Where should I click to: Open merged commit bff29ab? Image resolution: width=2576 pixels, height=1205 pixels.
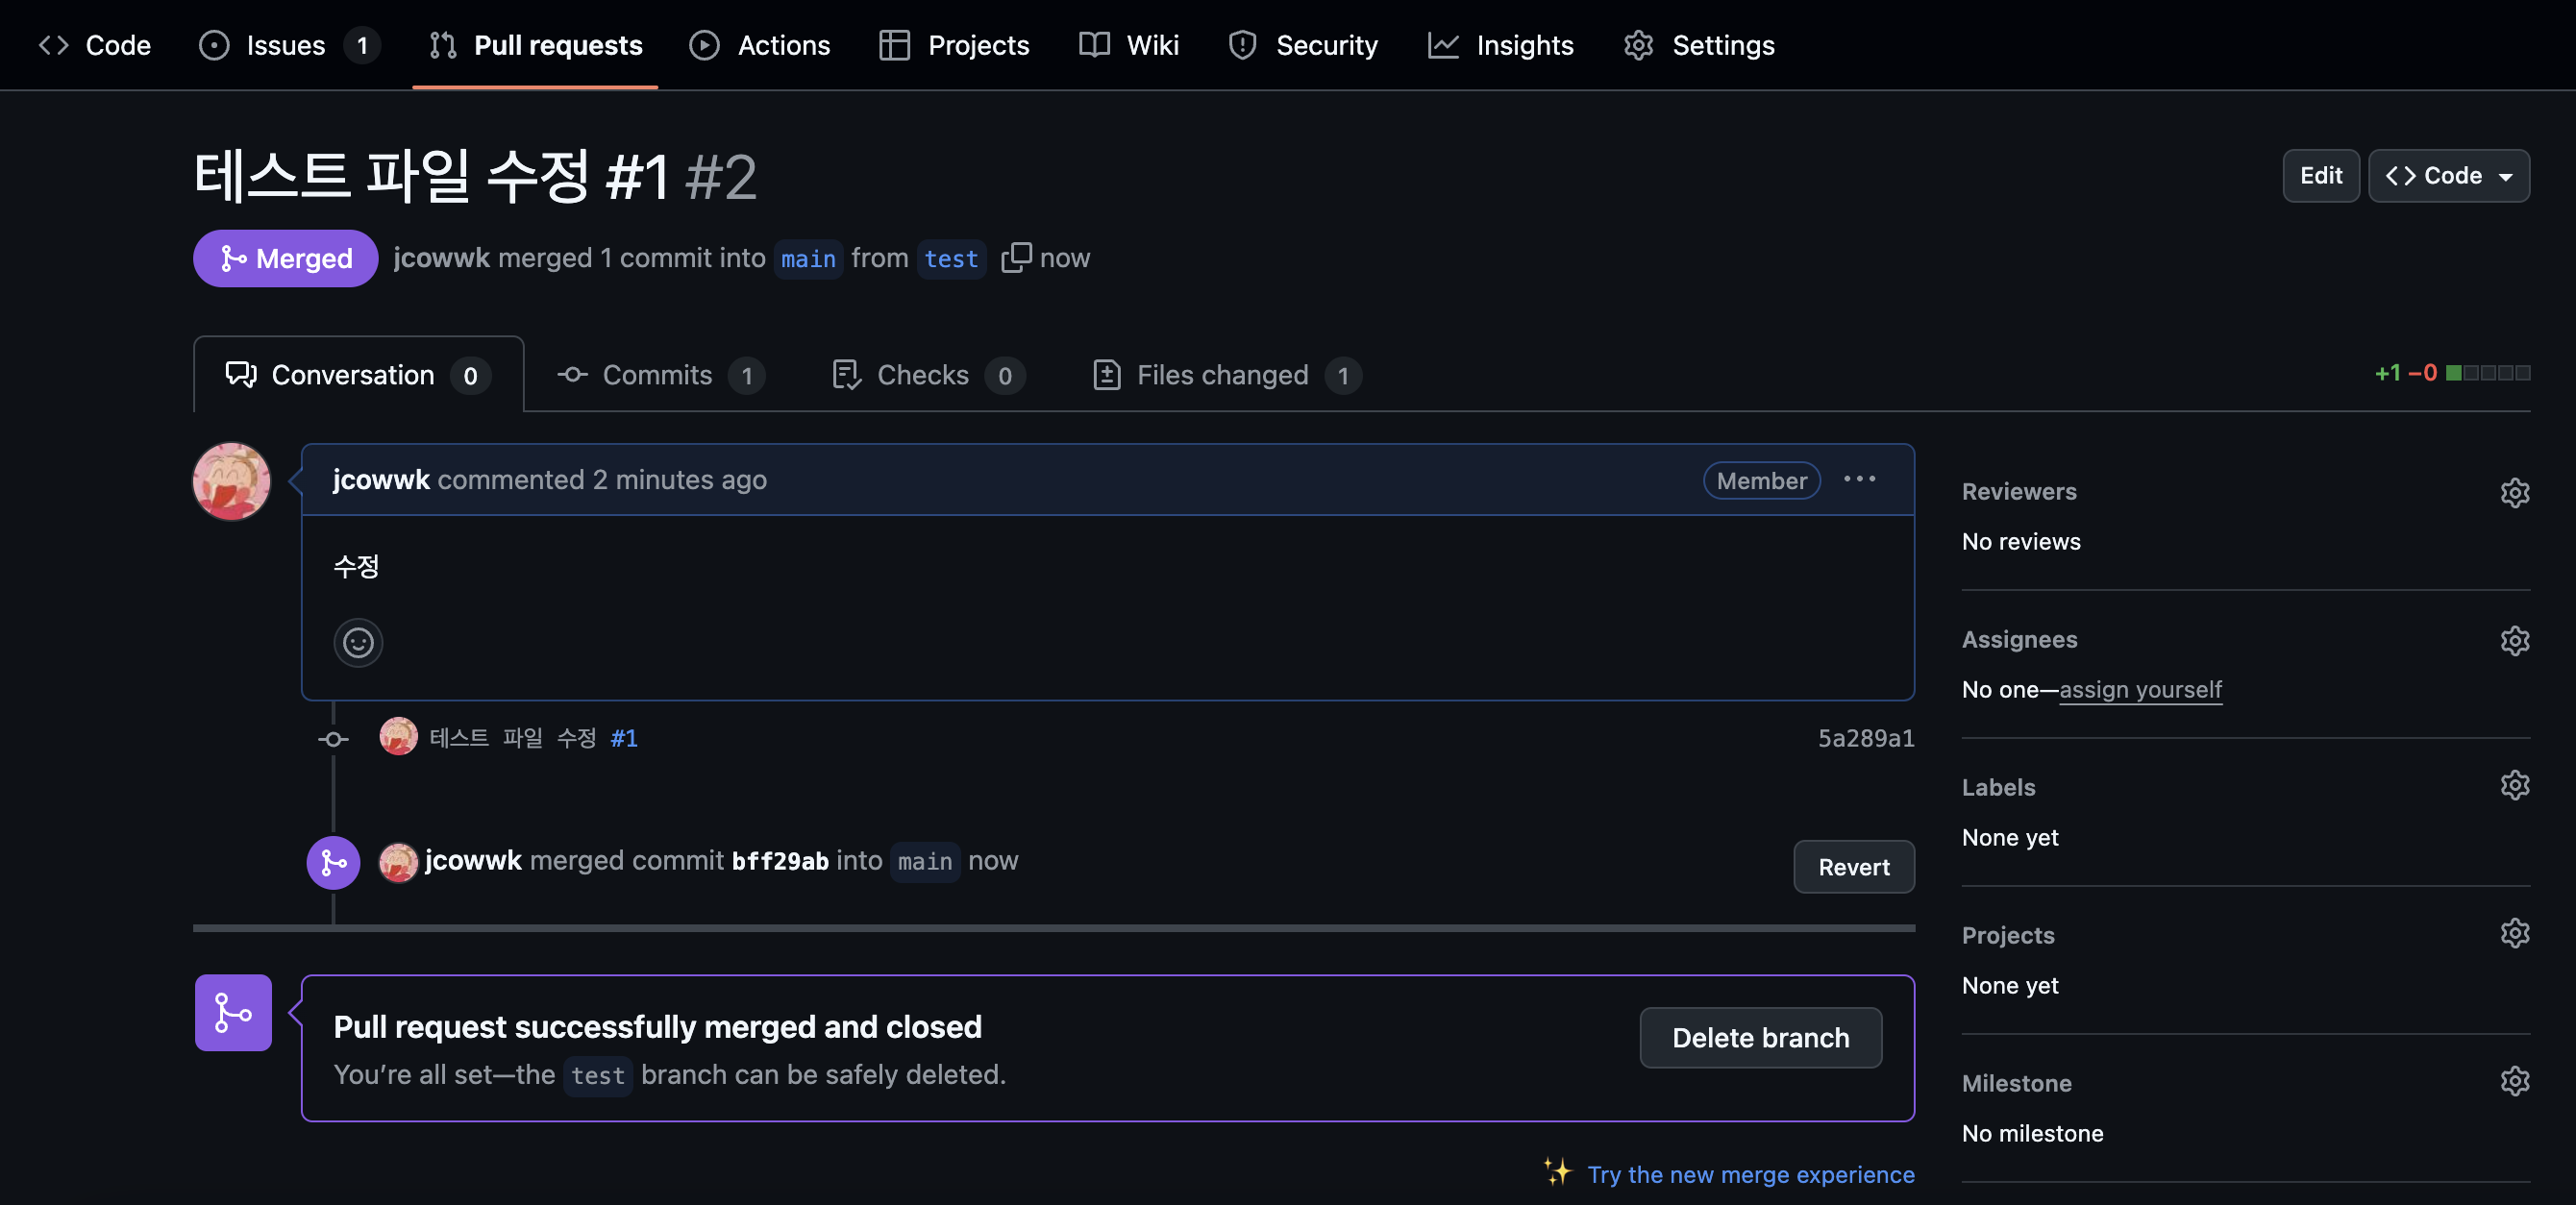(x=779, y=861)
